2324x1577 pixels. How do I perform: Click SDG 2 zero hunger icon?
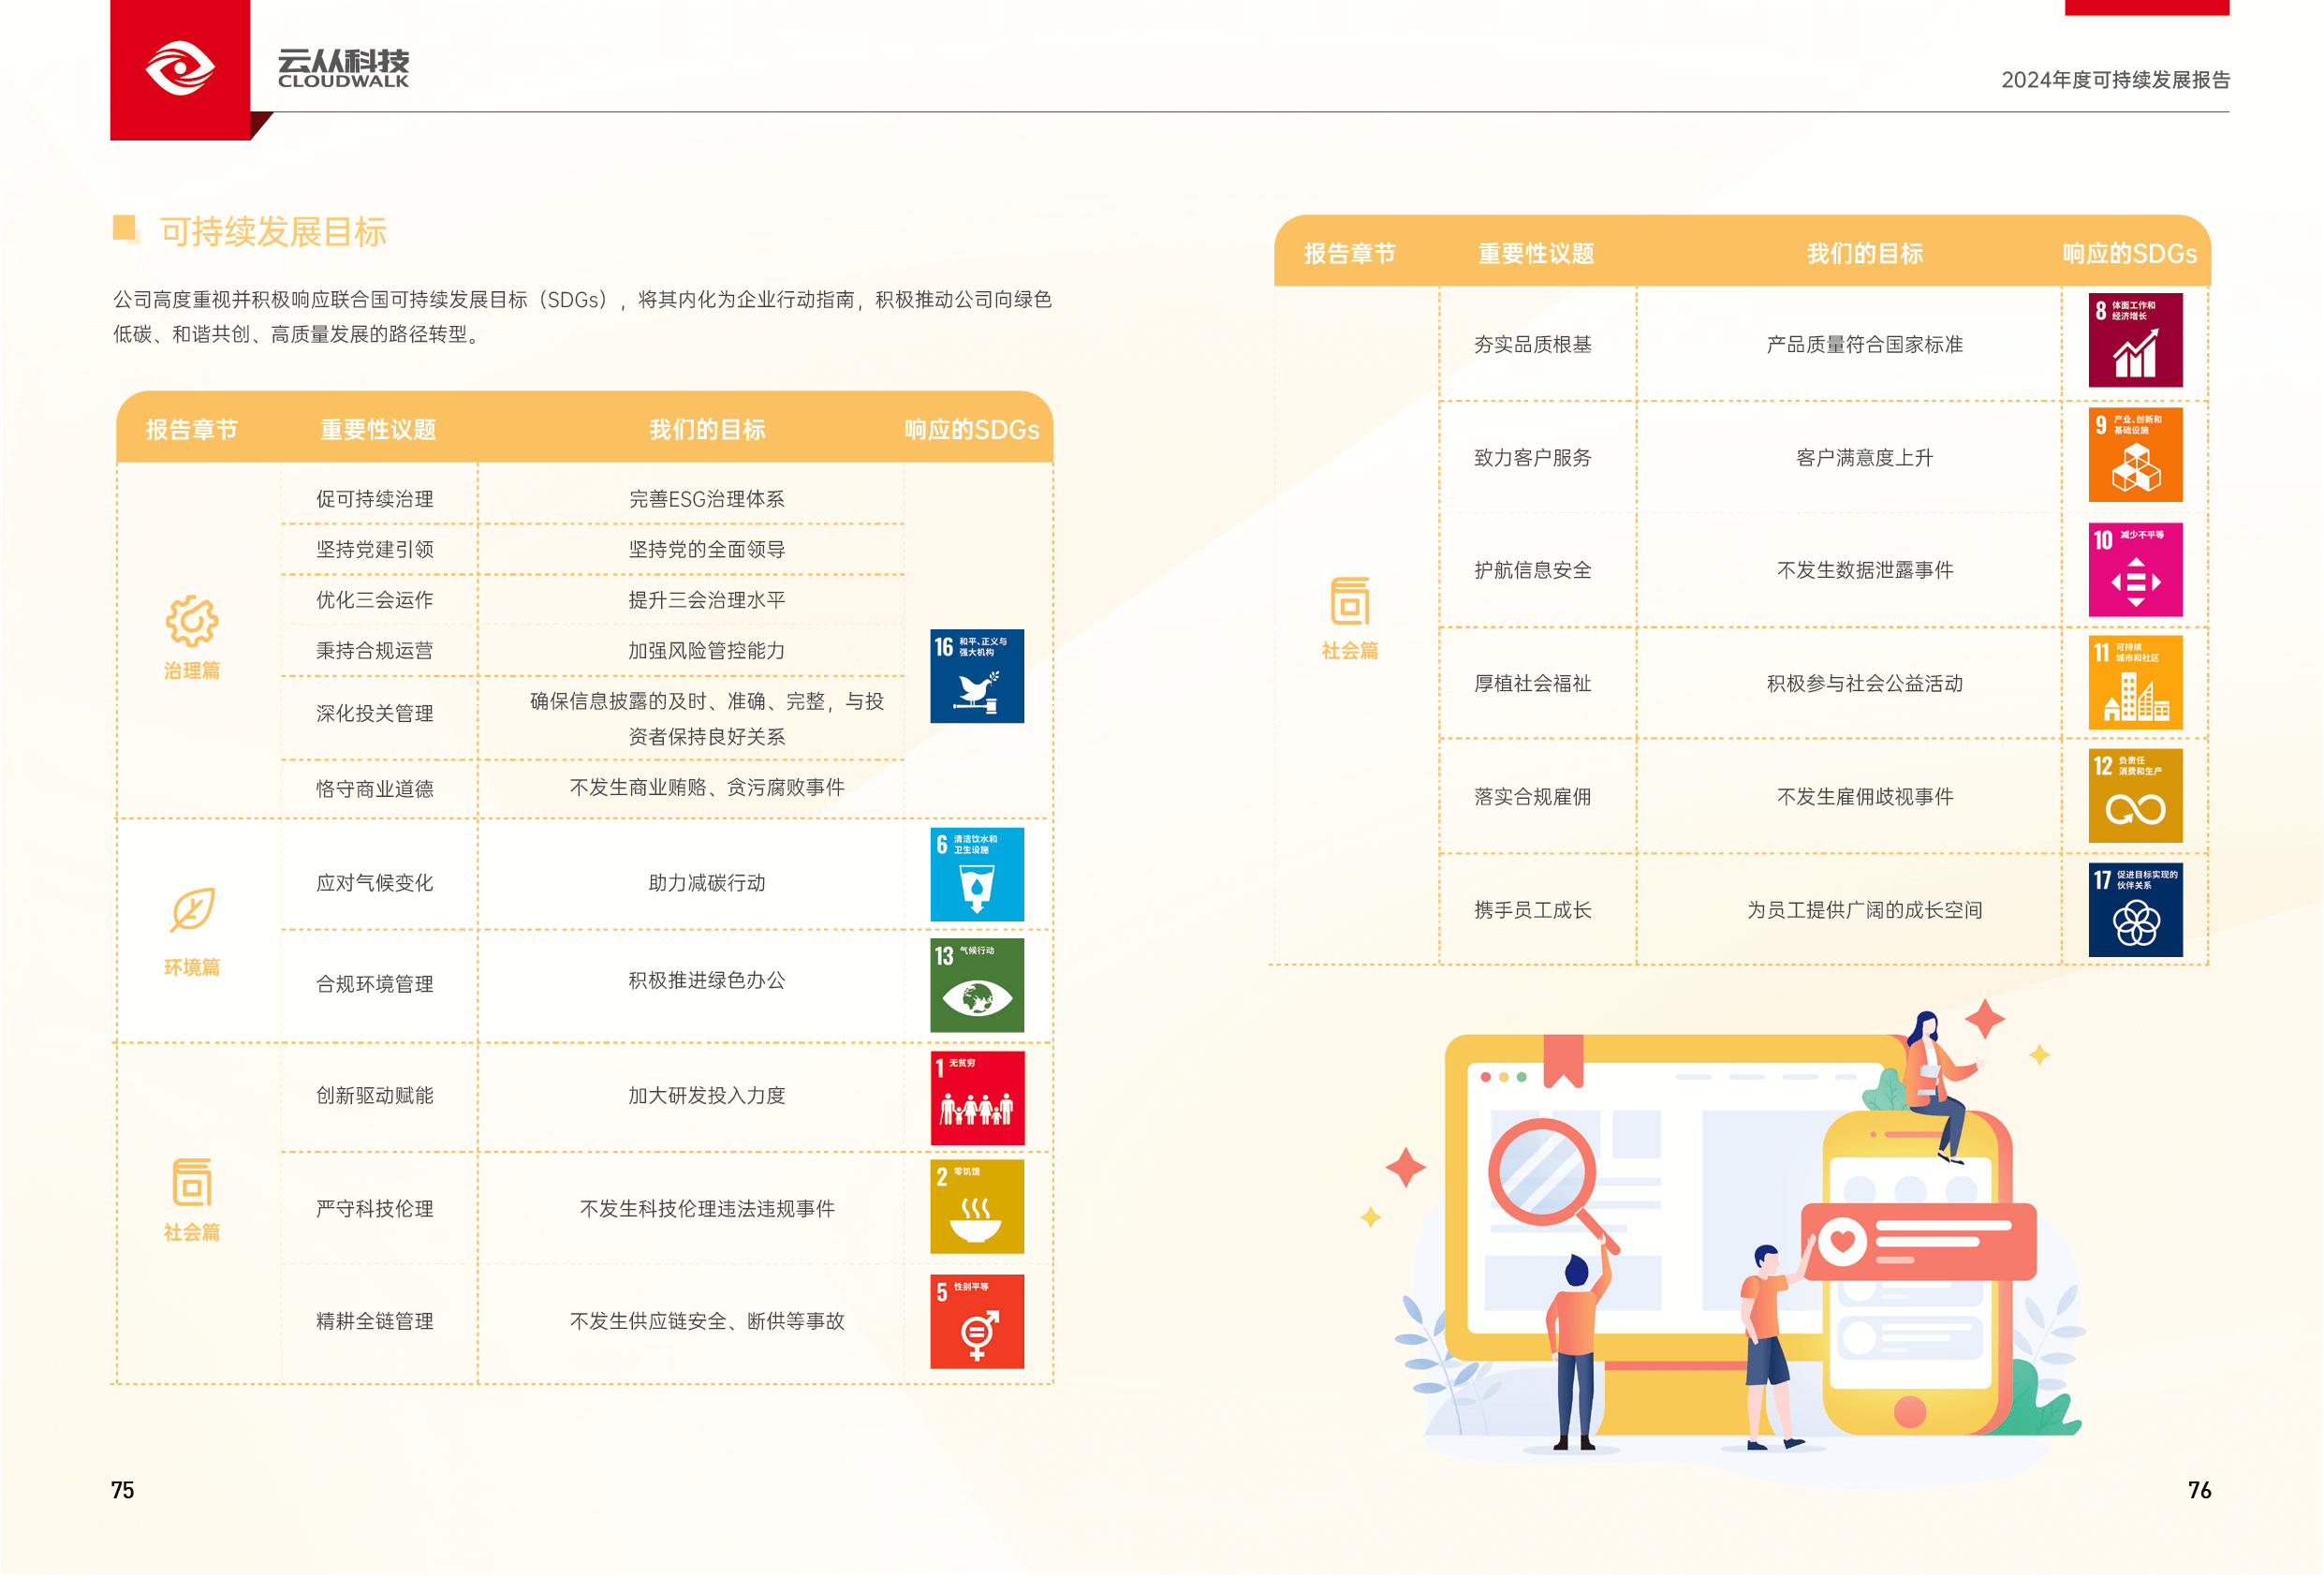pos(976,1207)
